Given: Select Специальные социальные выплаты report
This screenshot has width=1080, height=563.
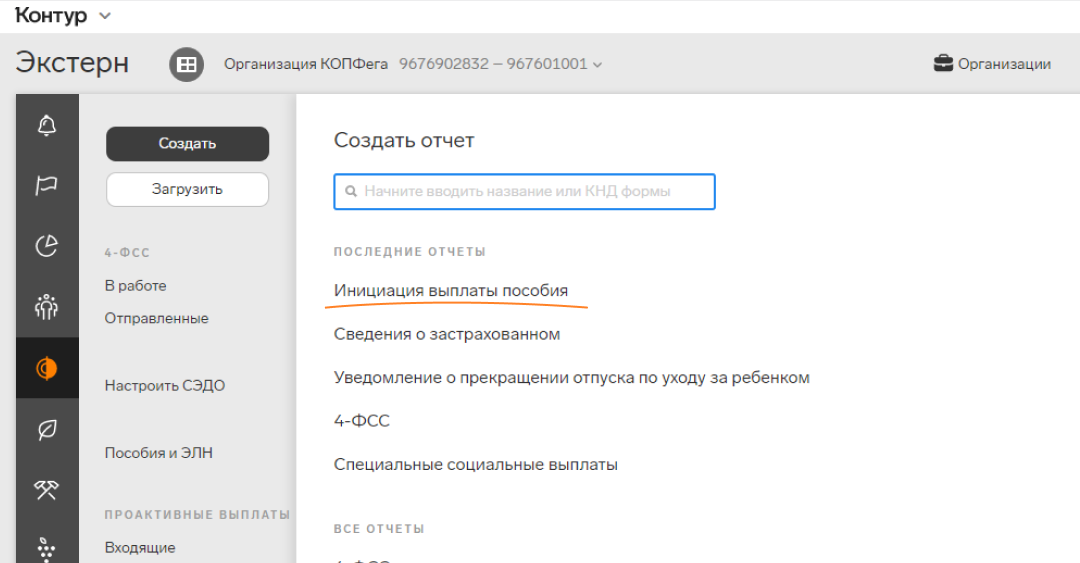Looking at the screenshot, I should (476, 464).
